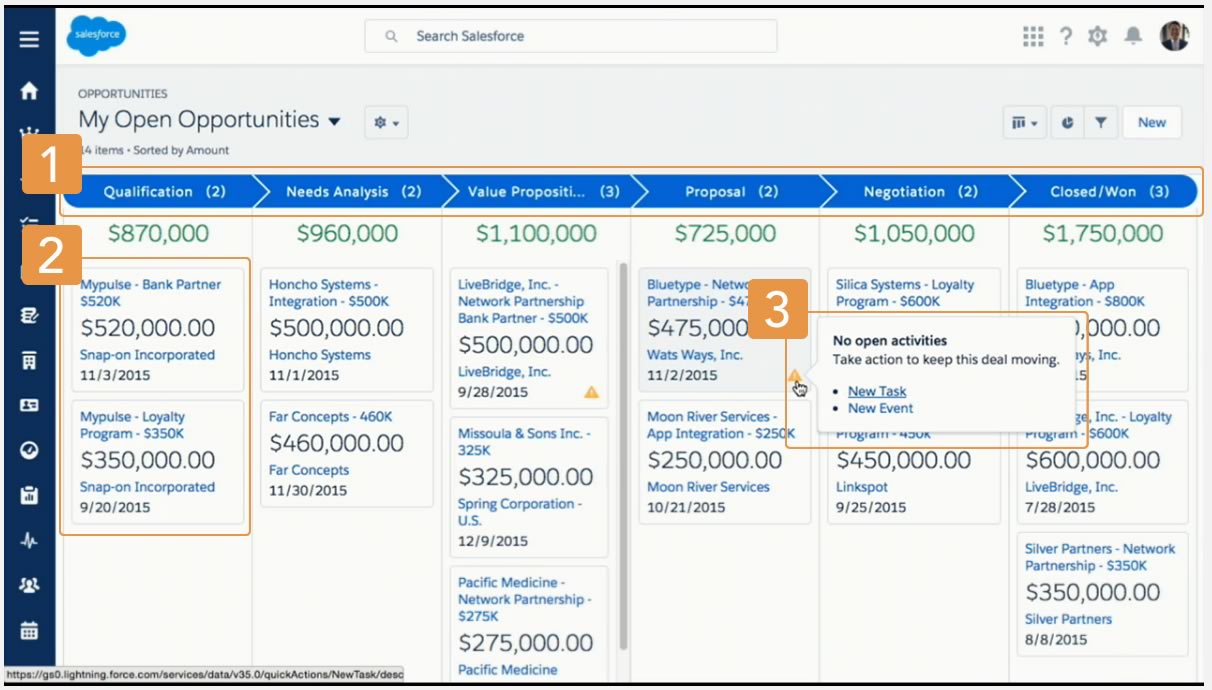1212x690 pixels.
Task: Click the New opportunity button
Action: 1152,122
